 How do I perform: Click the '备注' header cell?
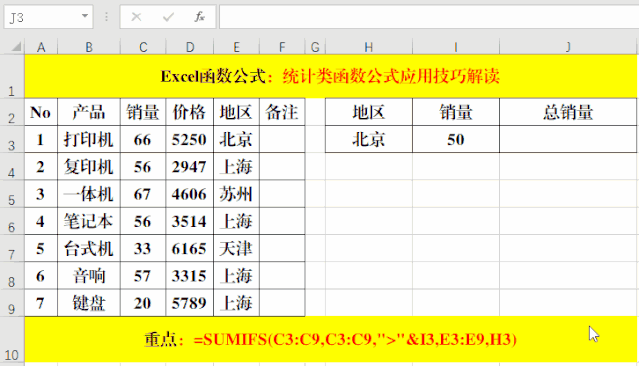(x=282, y=112)
